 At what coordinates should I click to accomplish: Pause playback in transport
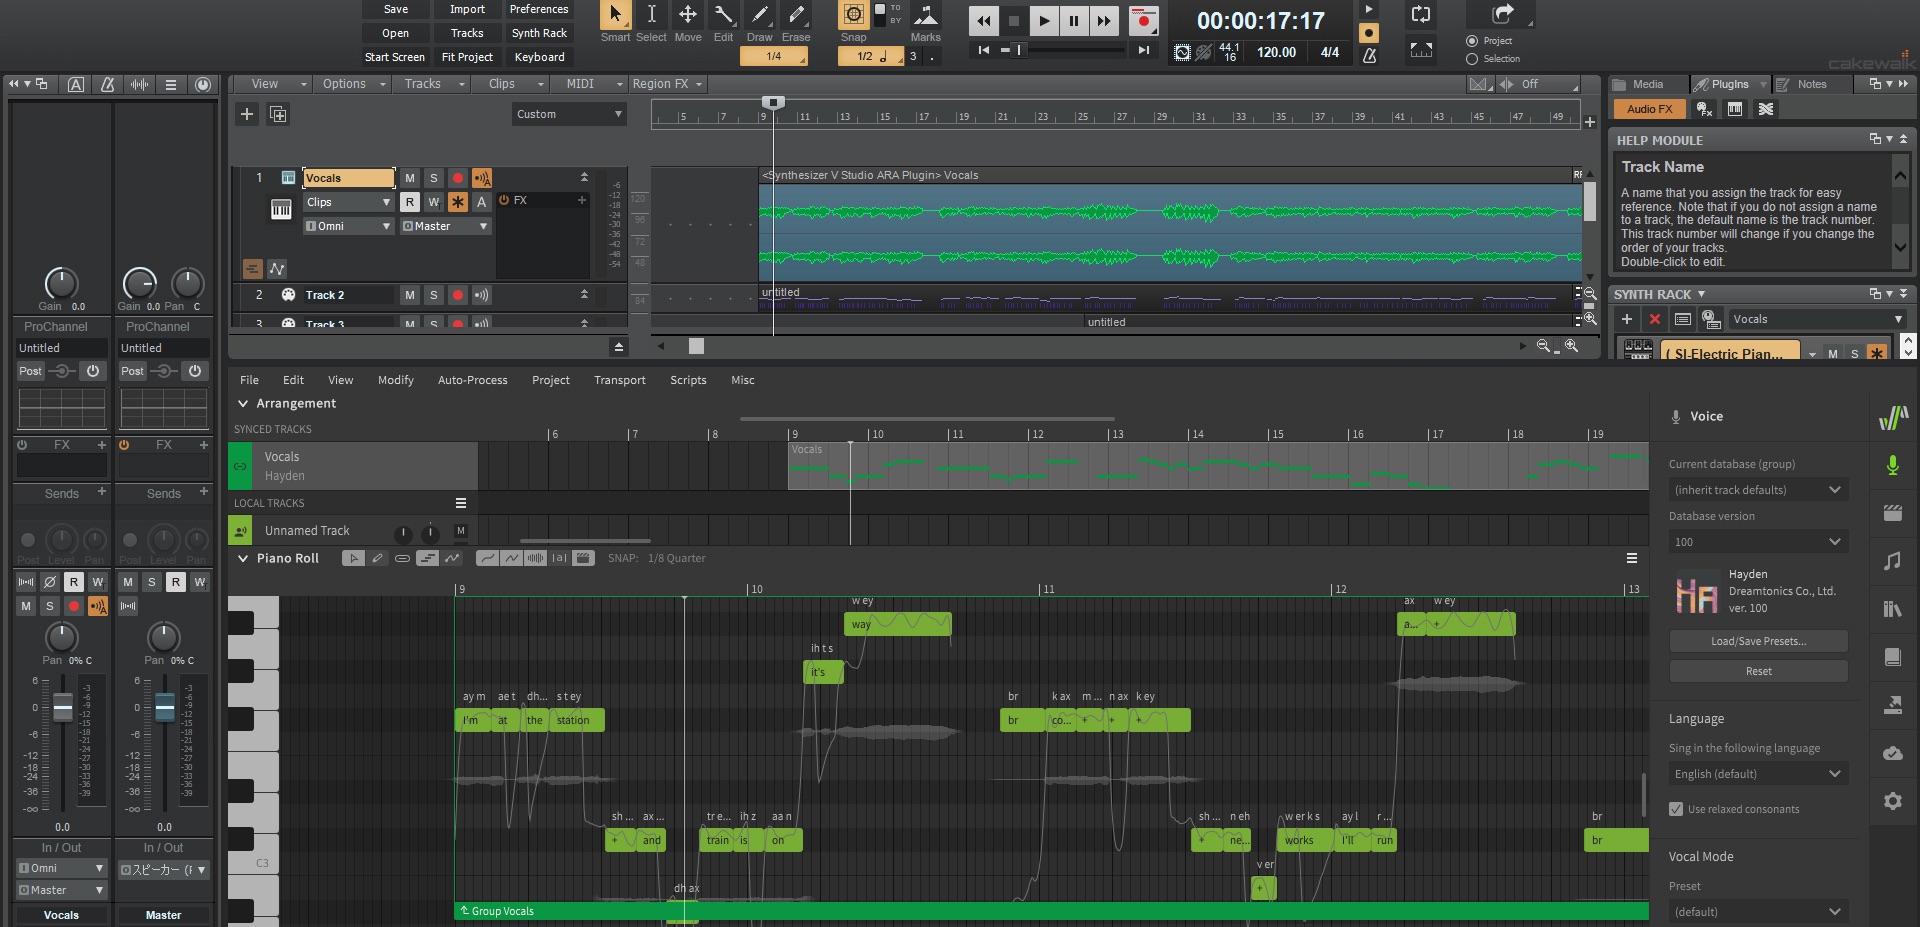pyautogui.click(x=1074, y=20)
